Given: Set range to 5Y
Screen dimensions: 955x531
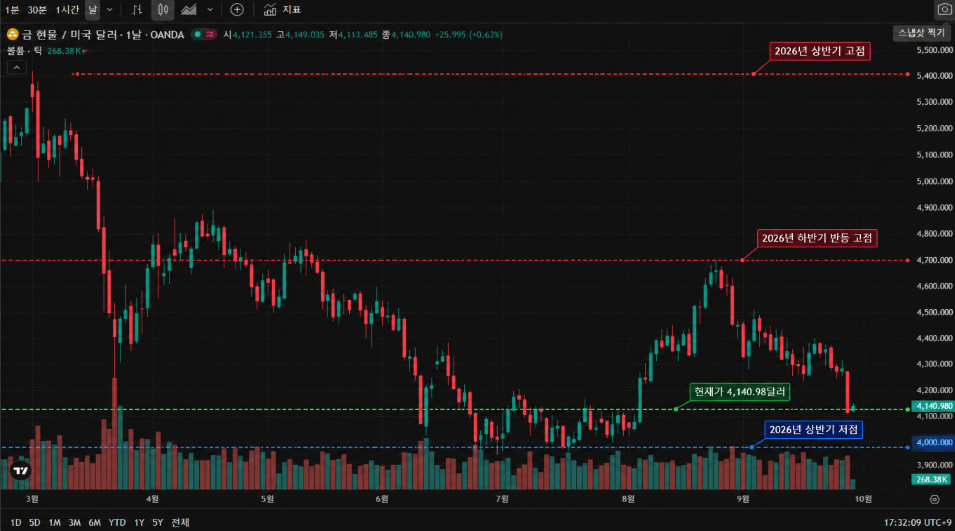Looking at the screenshot, I should [x=158, y=522].
